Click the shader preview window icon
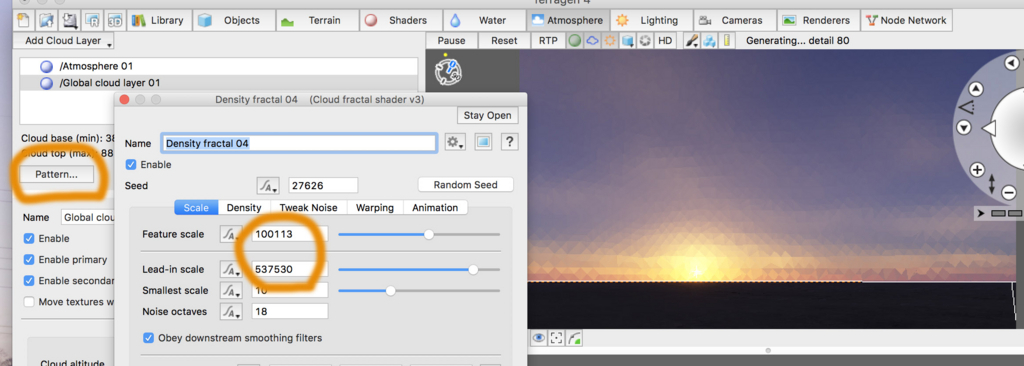The image size is (1024, 366). [483, 142]
